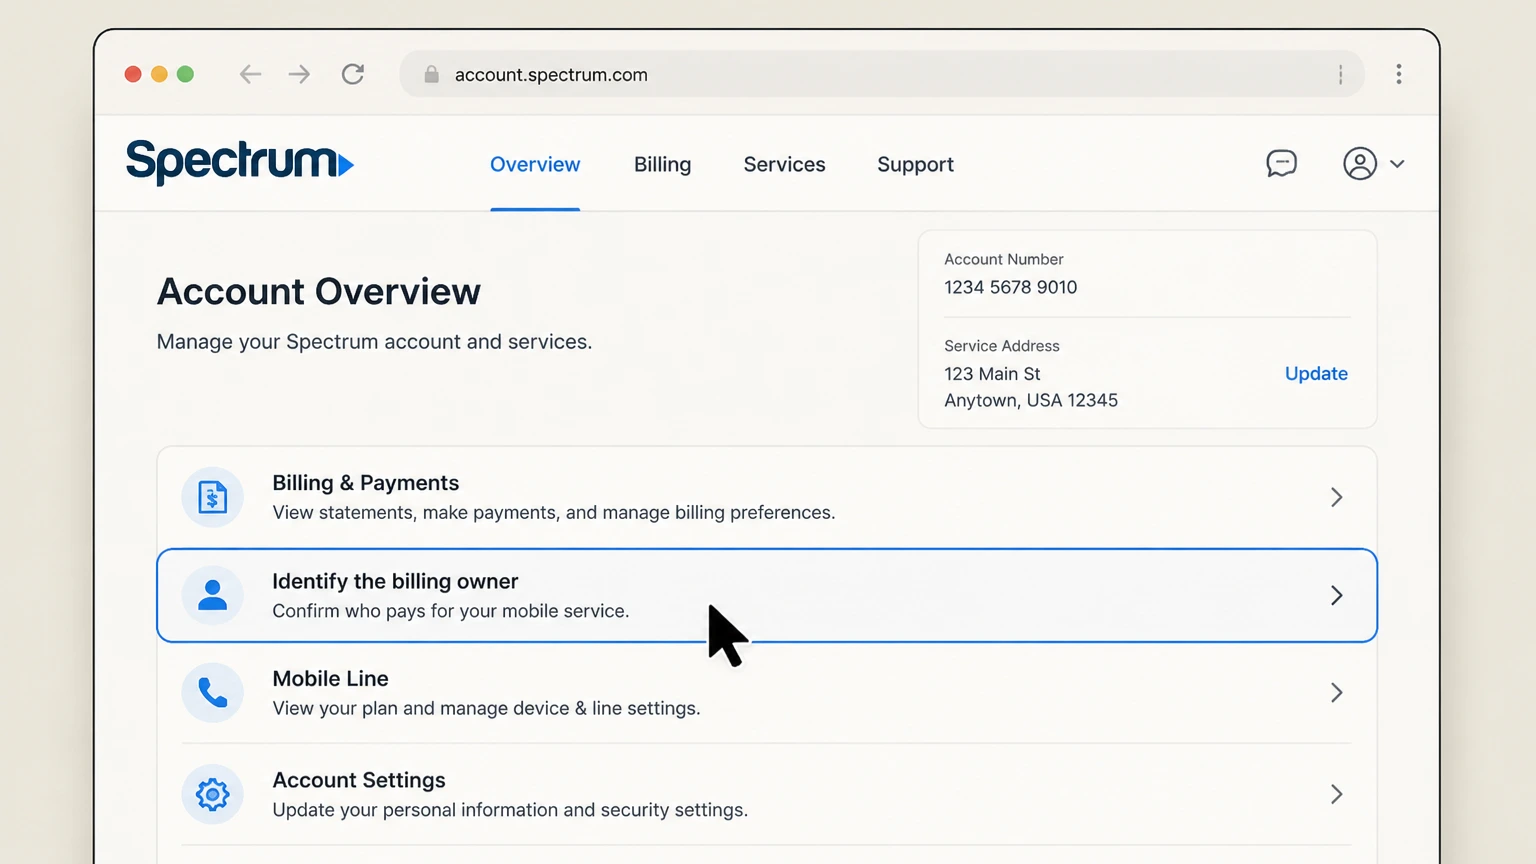Click the 123 Main St address text
The image size is (1536, 864).
pyautogui.click(x=992, y=373)
